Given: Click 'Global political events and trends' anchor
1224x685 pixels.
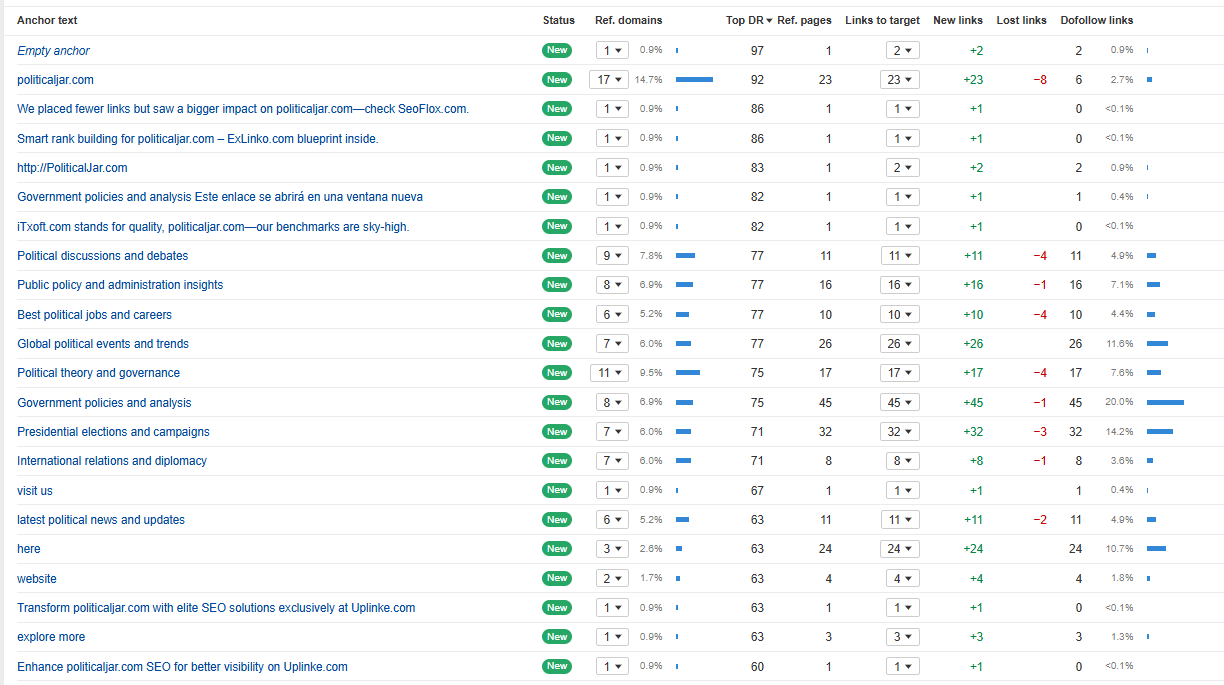Looking at the screenshot, I should click(103, 344).
